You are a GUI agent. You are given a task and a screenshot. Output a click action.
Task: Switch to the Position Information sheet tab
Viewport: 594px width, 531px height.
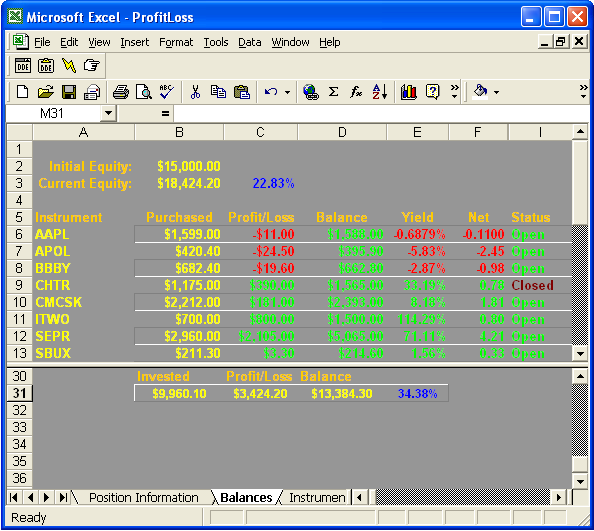pyautogui.click(x=144, y=497)
